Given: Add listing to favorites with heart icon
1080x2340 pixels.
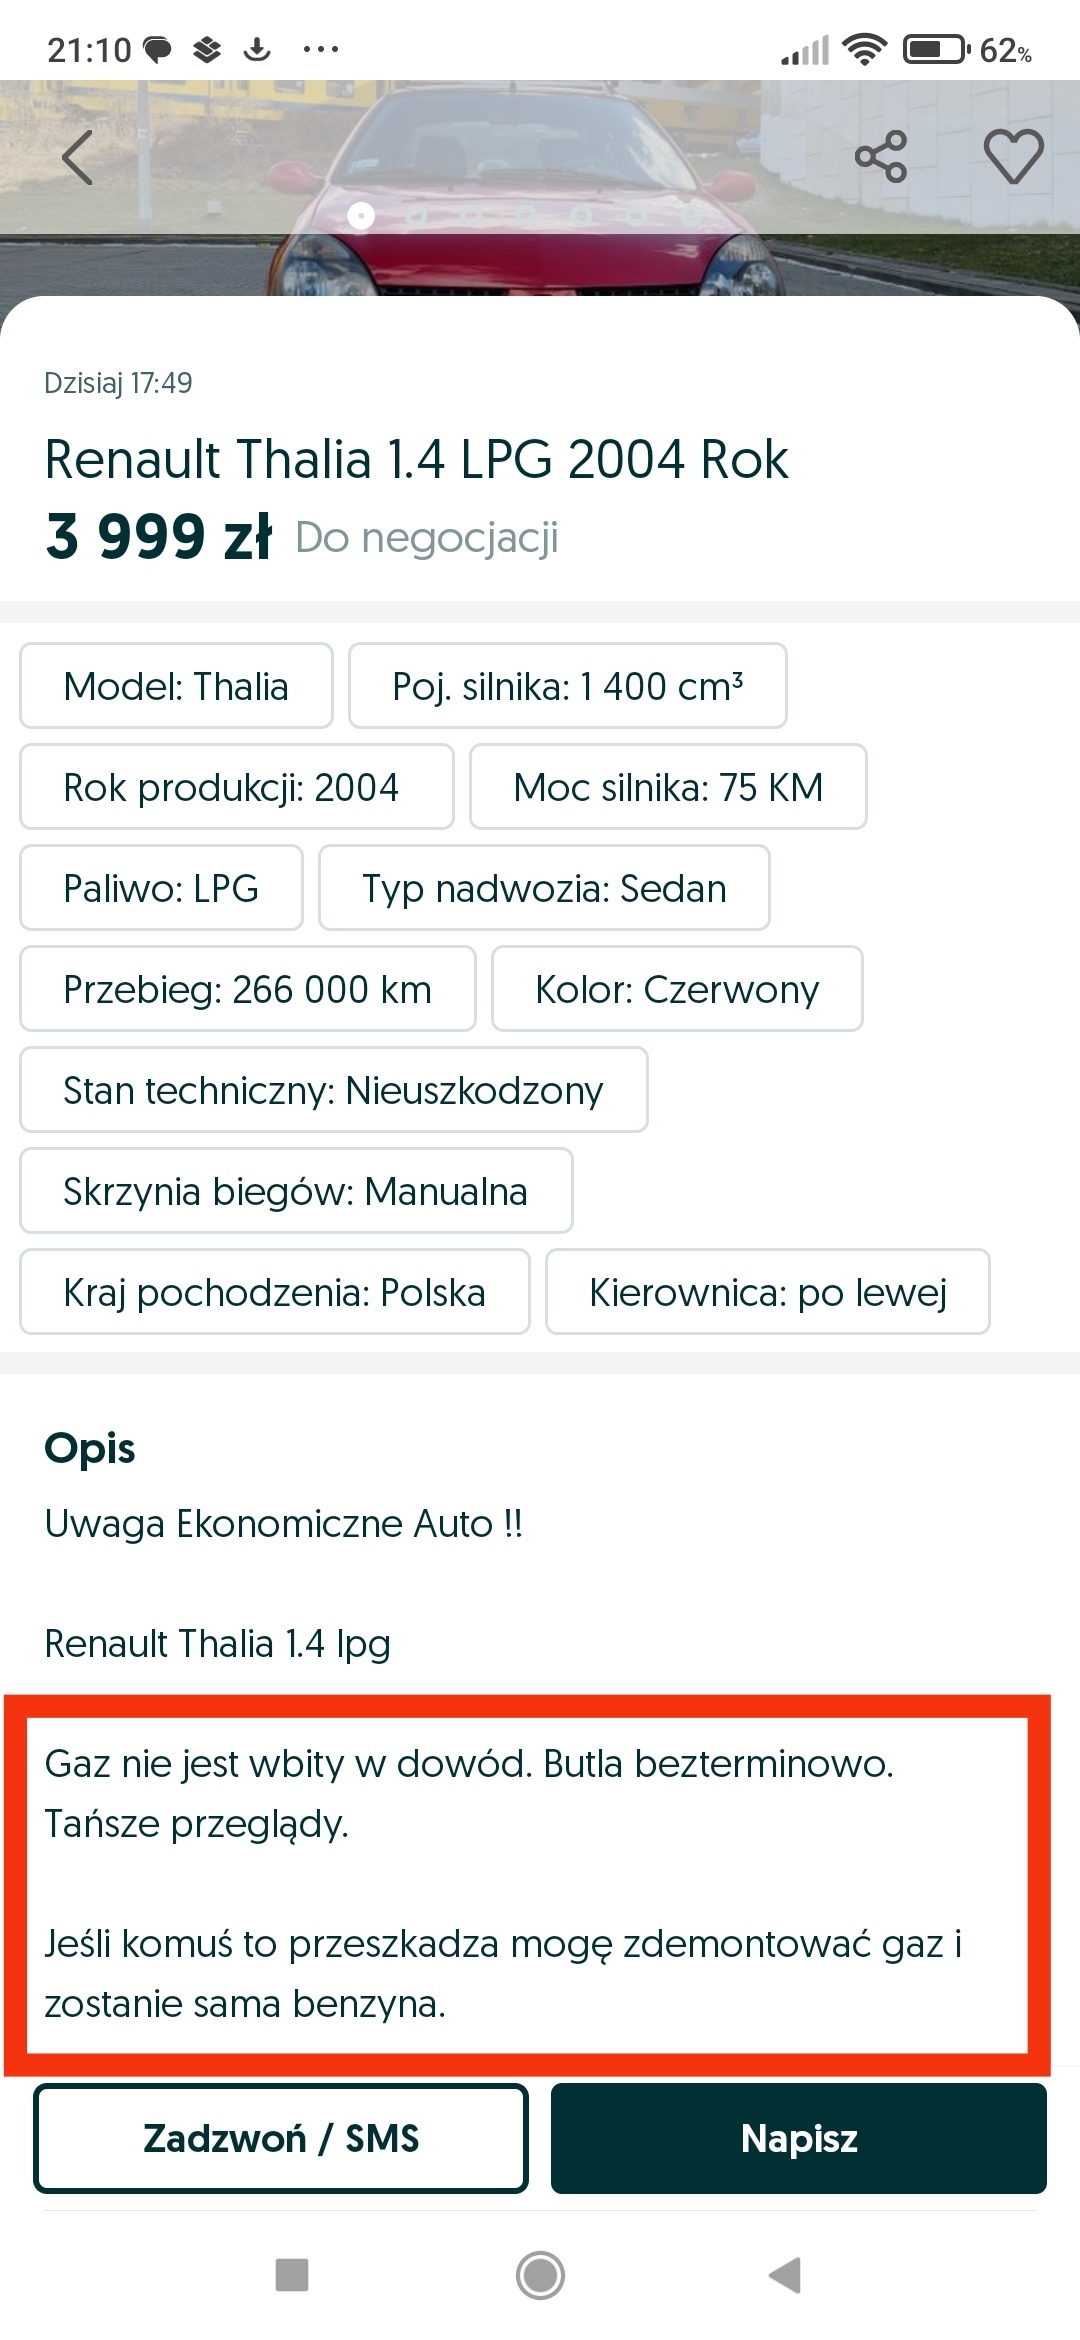Looking at the screenshot, I should tap(1013, 157).
